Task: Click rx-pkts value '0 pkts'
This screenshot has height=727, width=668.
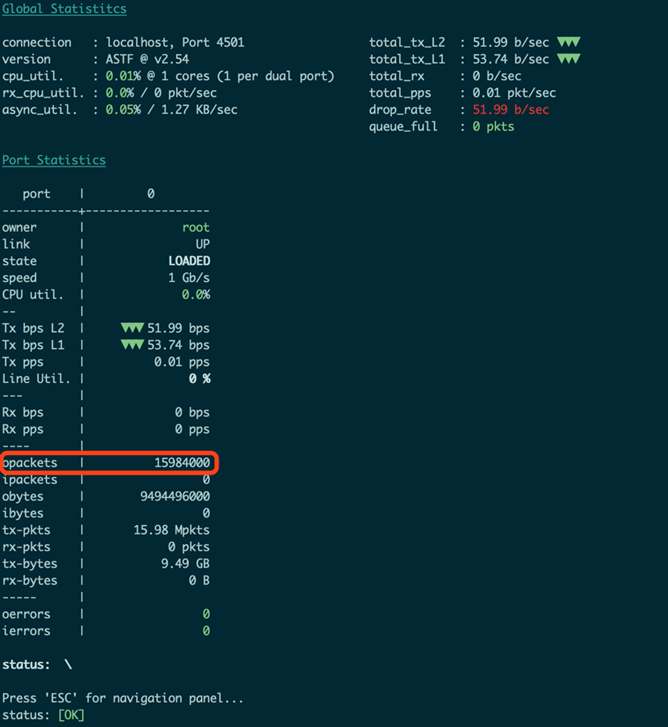Action: point(189,547)
